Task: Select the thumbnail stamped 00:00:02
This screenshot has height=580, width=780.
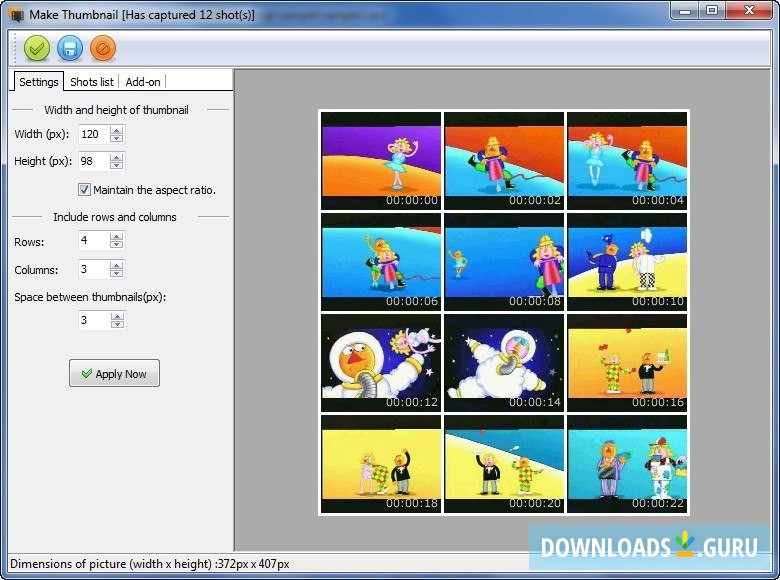Action: click(504, 161)
